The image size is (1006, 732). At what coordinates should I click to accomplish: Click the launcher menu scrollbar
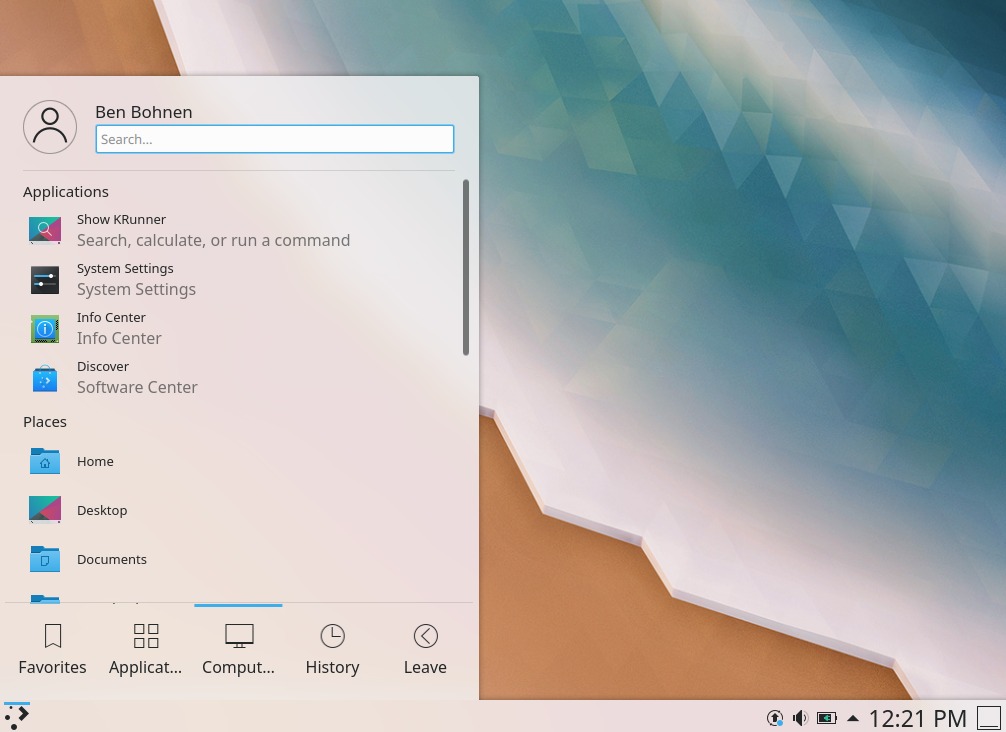point(466,267)
